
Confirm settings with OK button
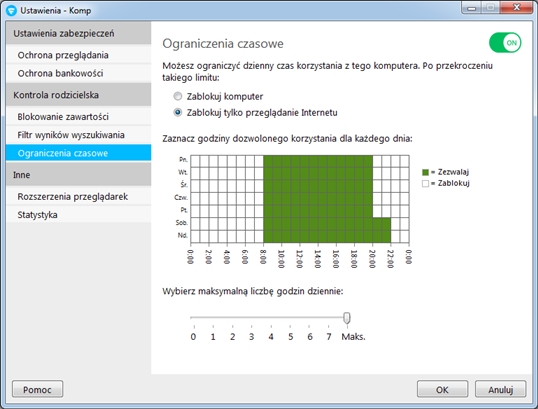click(442, 389)
